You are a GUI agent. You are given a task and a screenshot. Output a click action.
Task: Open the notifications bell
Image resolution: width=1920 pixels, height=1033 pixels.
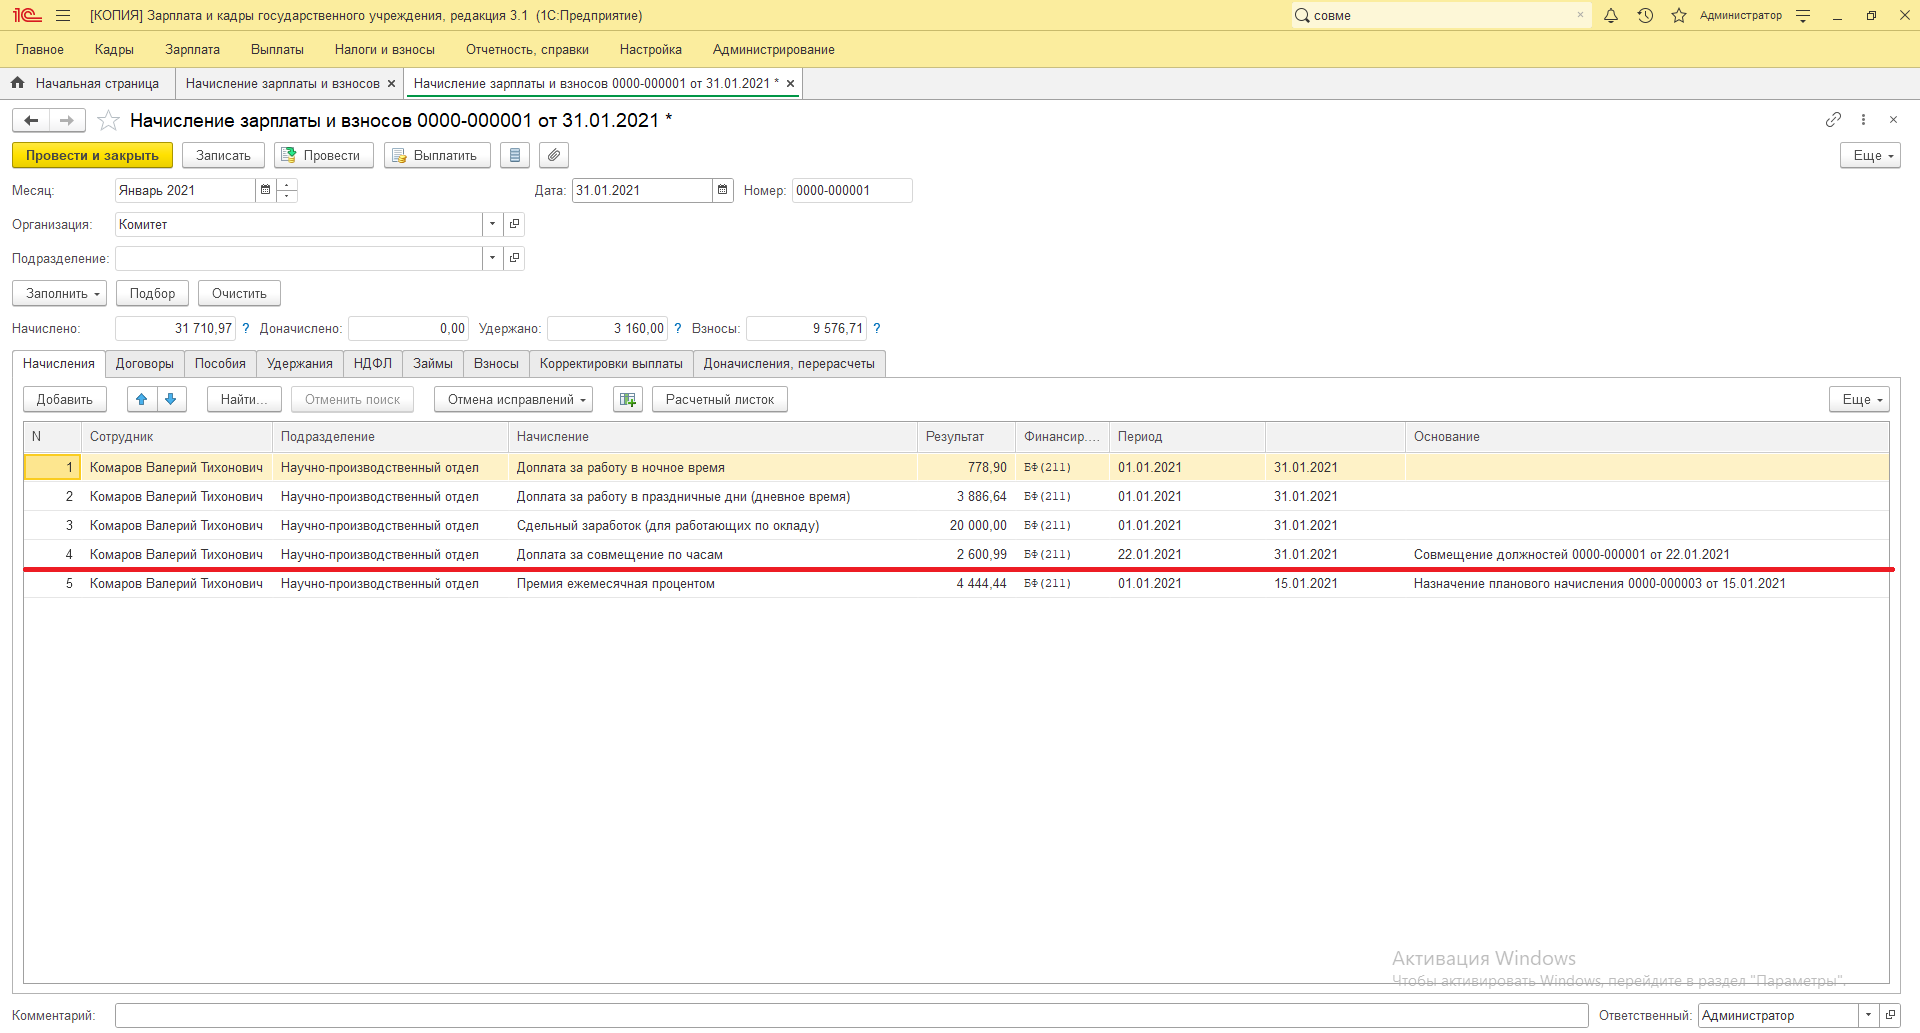1611,16
